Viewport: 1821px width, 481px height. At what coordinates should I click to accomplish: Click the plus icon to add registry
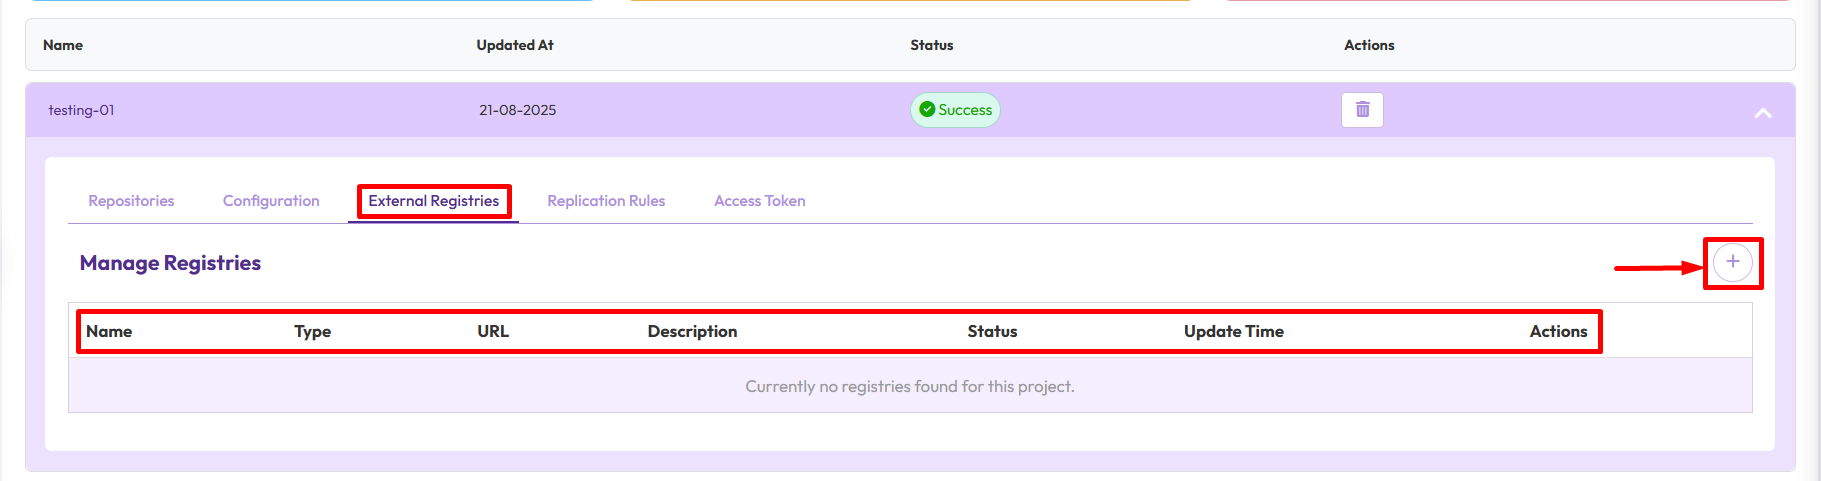click(x=1732, y=262)
